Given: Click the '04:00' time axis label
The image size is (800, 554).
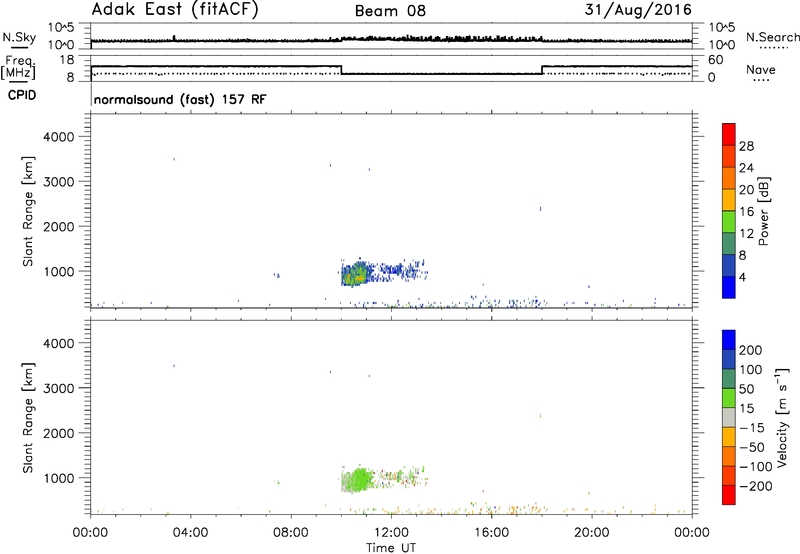Looking at the screenshot, I should [190, 533].
